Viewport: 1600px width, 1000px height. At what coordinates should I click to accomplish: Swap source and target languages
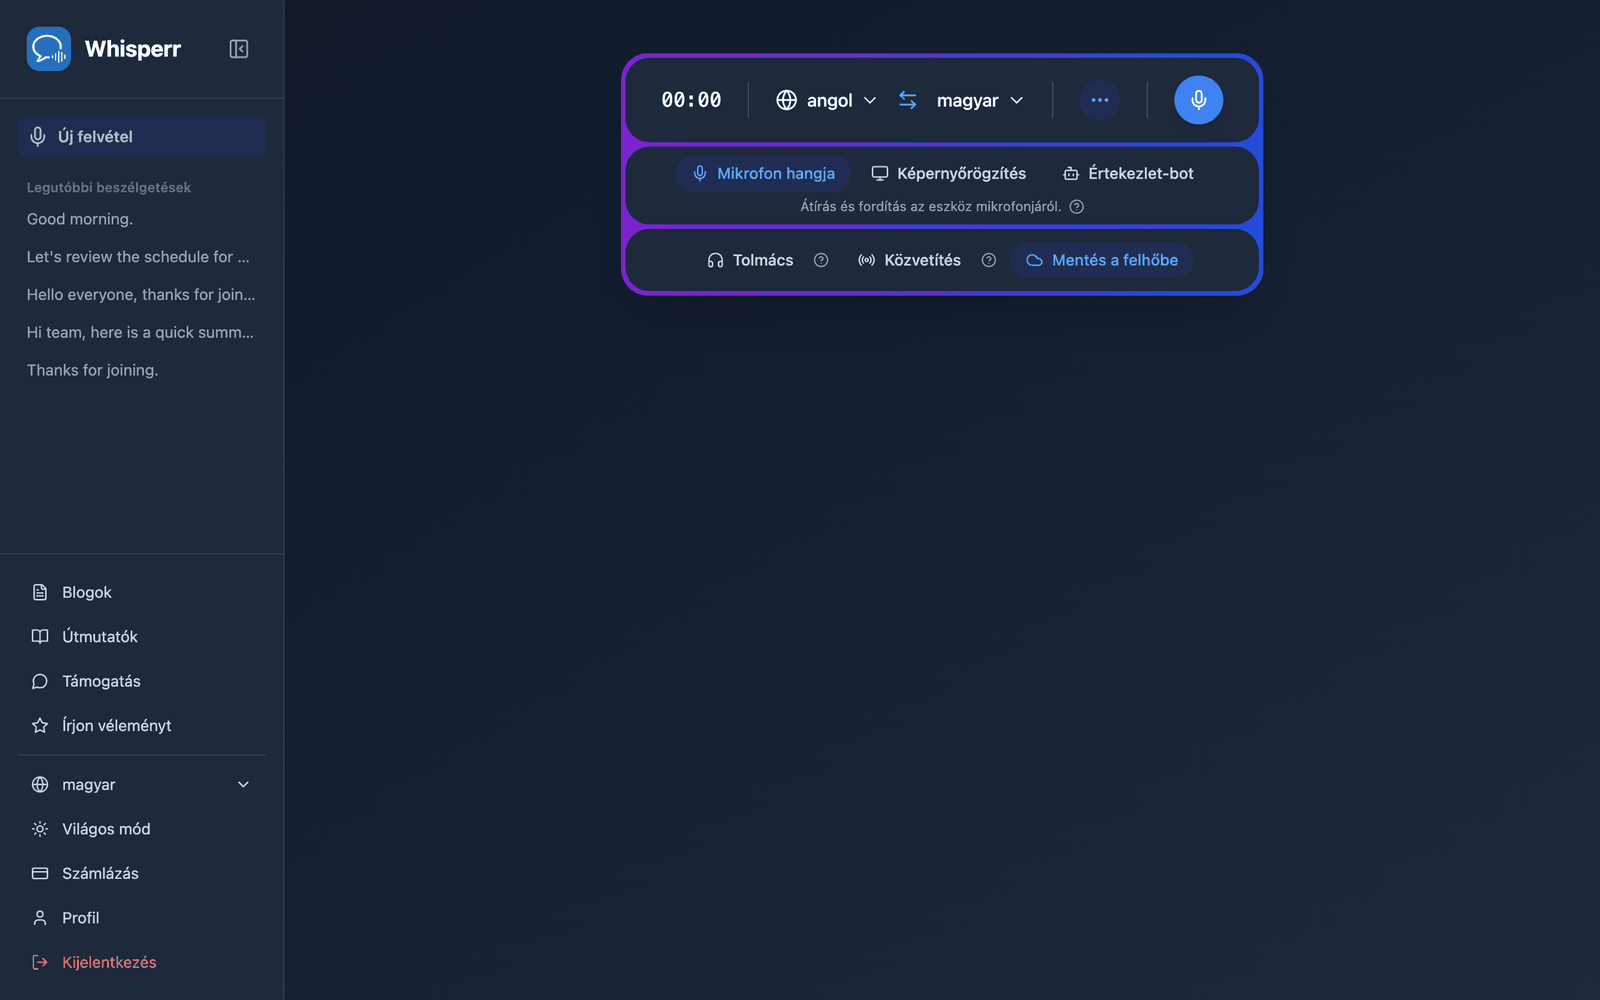pos(908,100)
